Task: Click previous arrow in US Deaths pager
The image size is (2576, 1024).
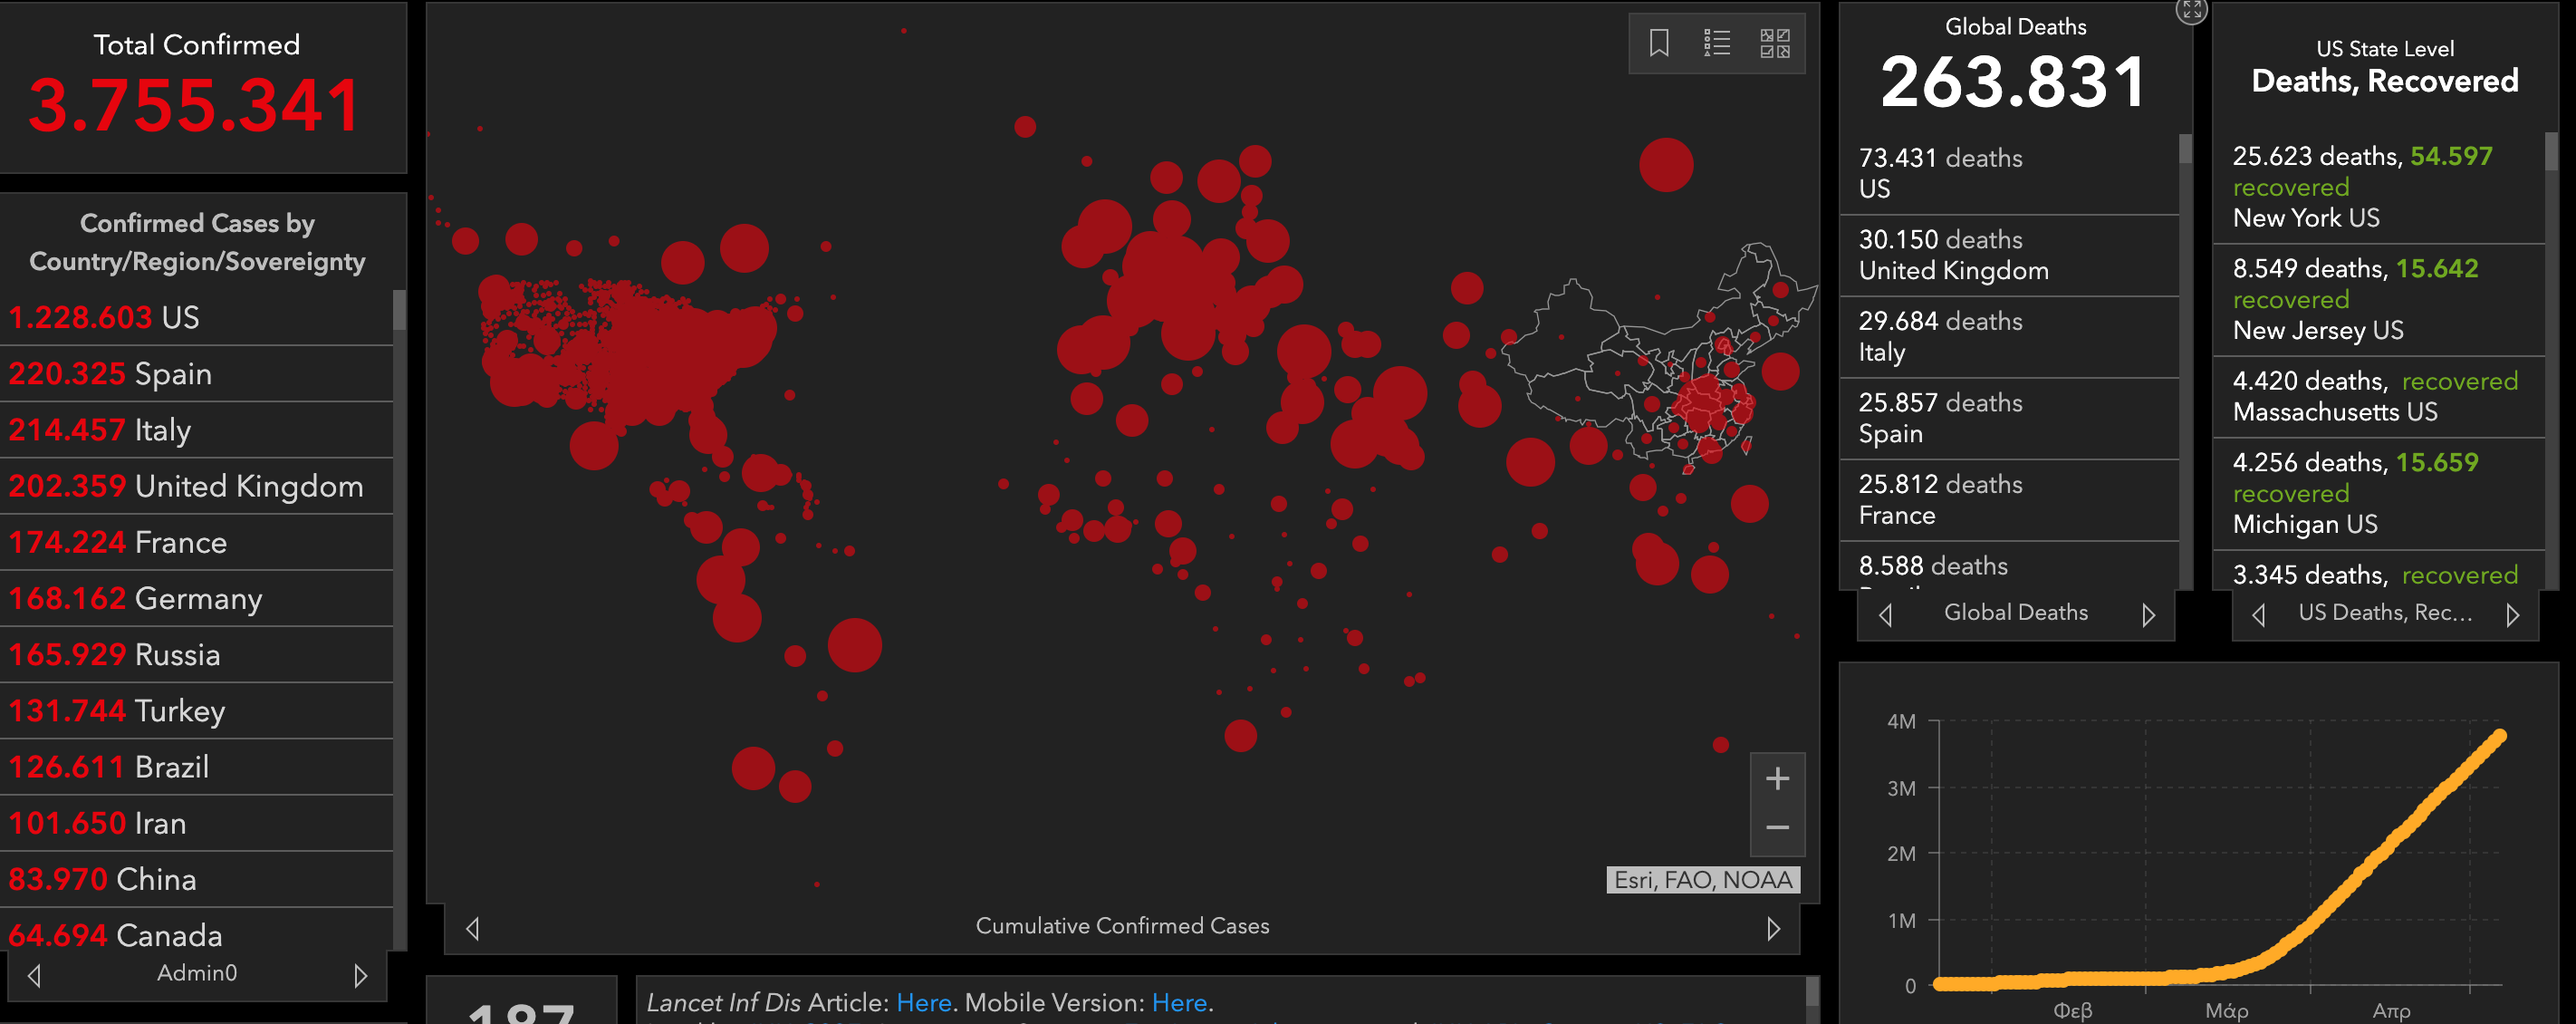Action: (x=2258, y=615)
